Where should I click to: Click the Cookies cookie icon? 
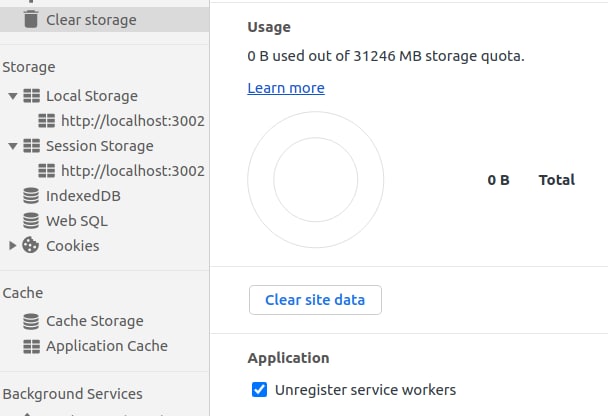click(x=30, y=246)
